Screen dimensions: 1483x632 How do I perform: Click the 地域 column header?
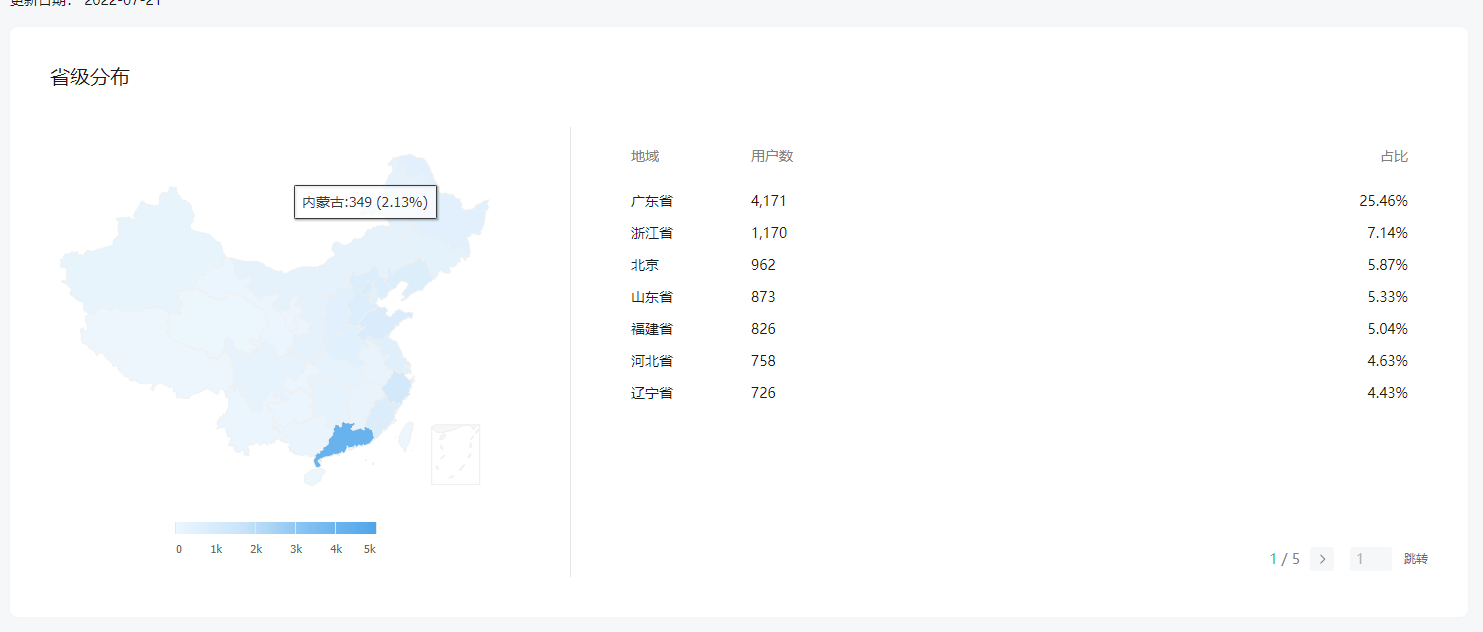pos(645,156)
